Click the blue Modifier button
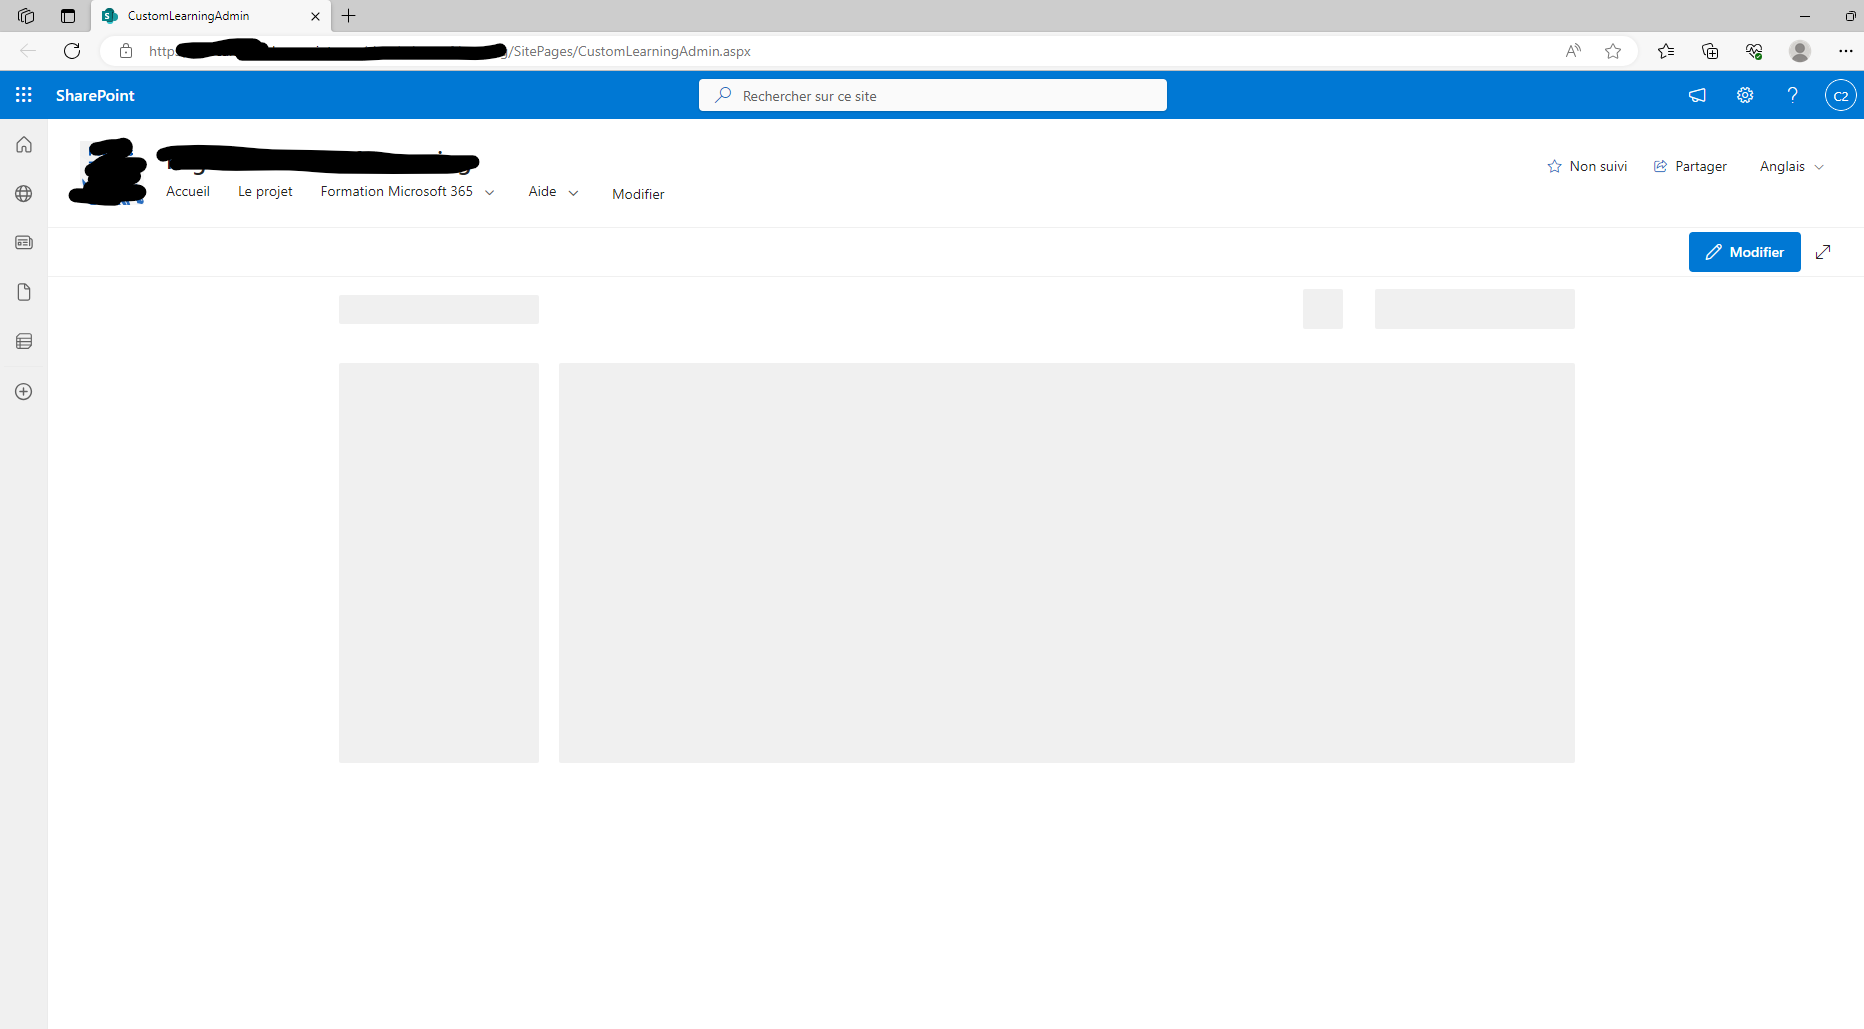Viewport: 1864px width, 1029px height. tap(1744, 251)
